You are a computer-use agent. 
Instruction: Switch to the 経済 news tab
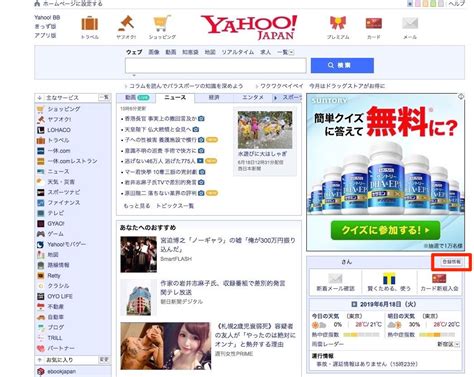click(x=214, y=97)
